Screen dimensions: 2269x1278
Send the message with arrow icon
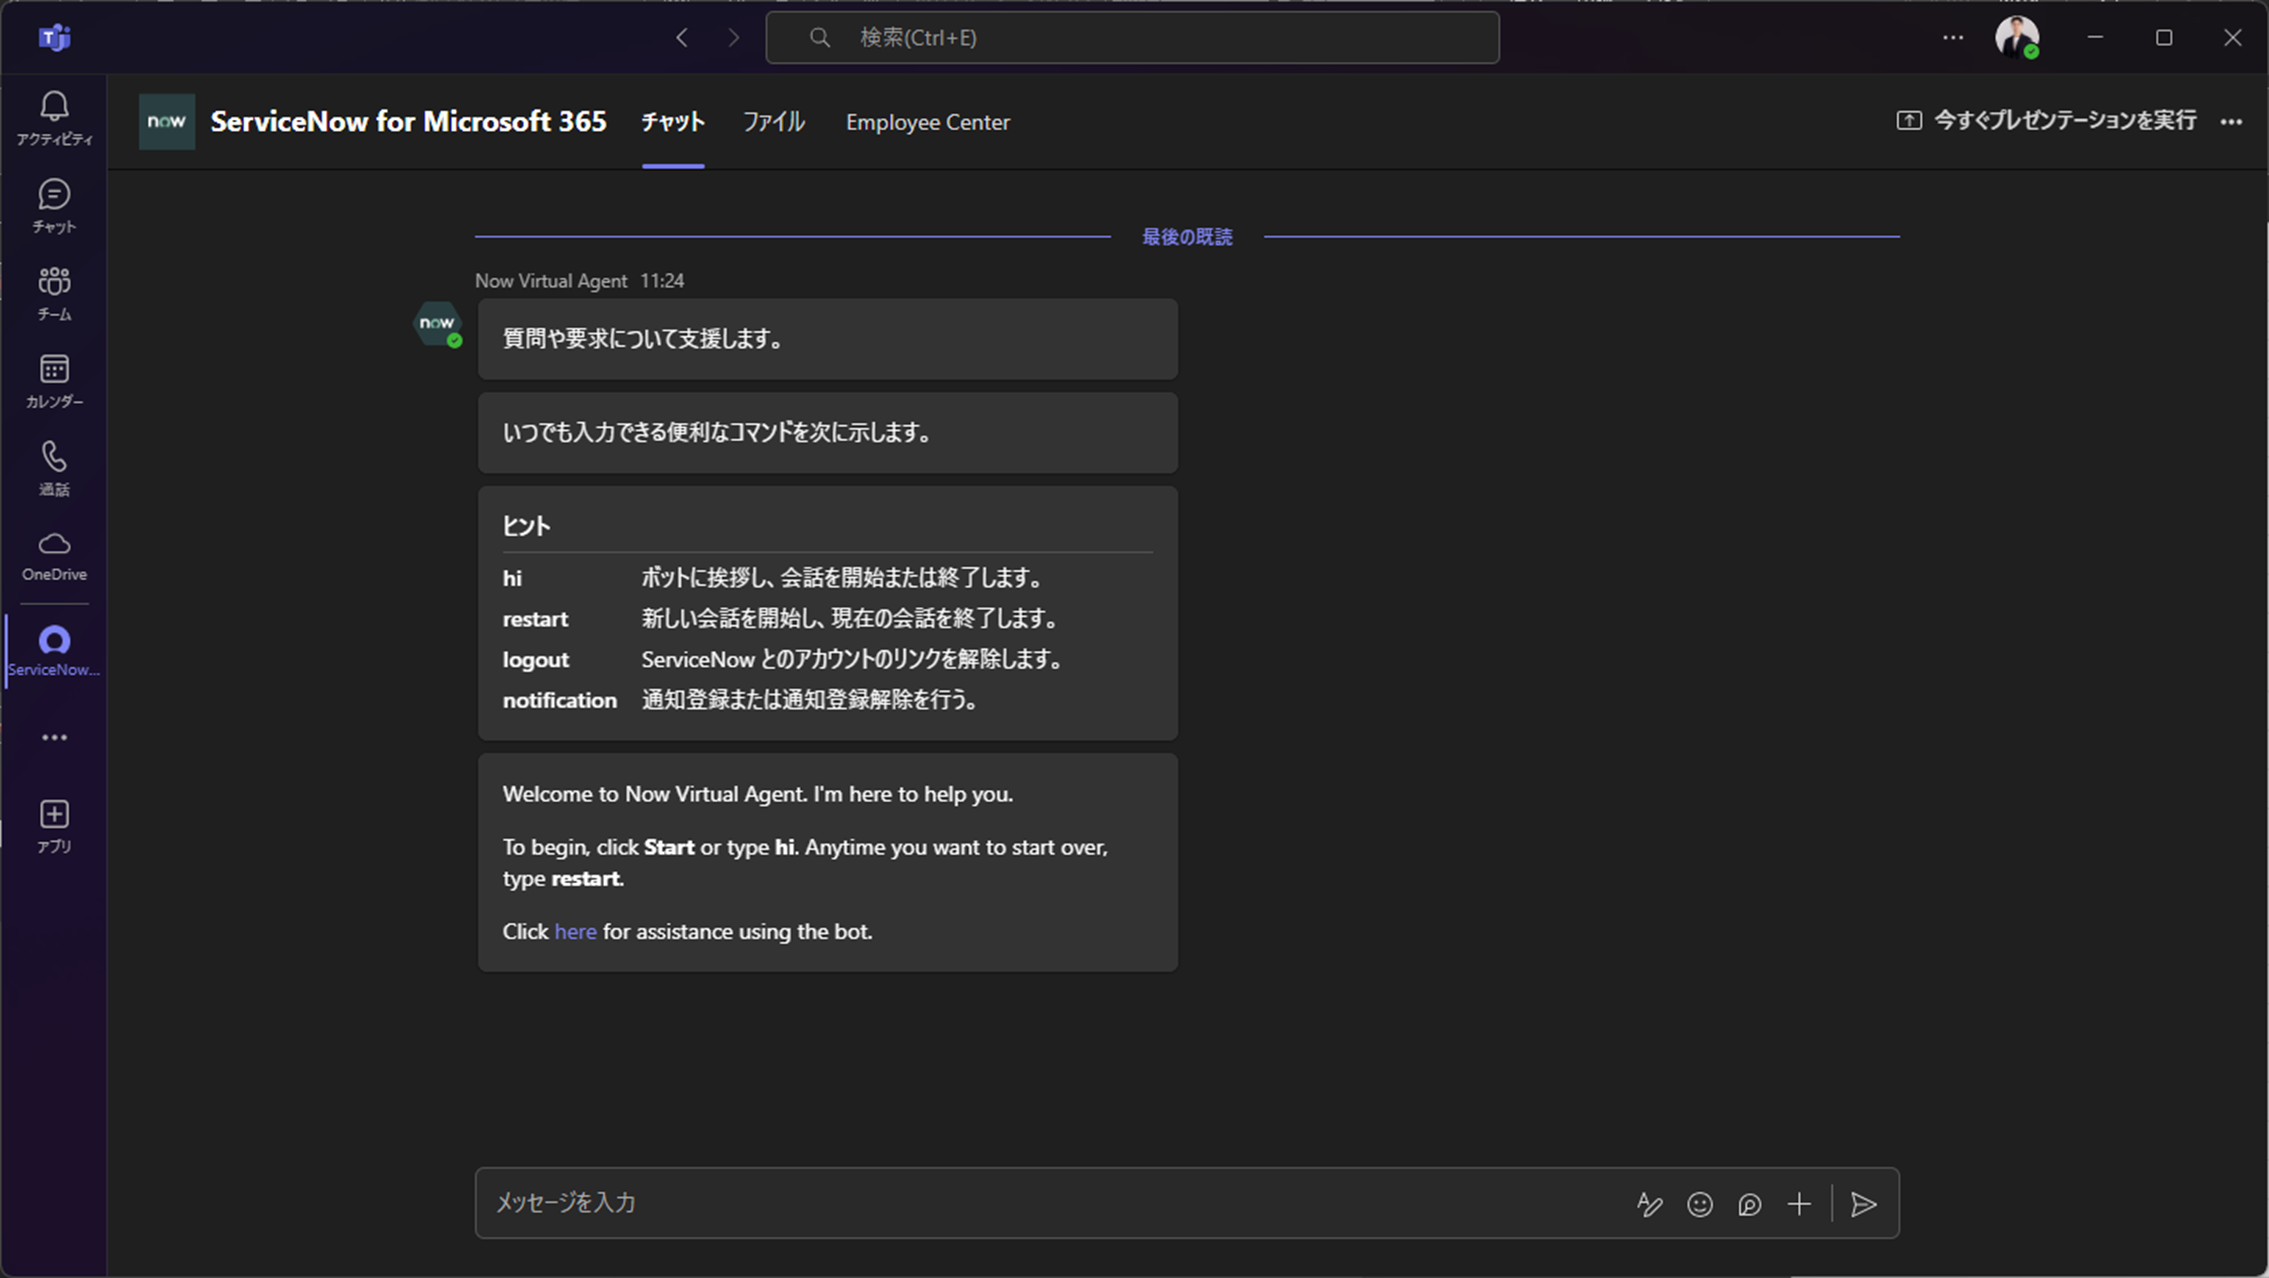(x=1863, y=1204)
